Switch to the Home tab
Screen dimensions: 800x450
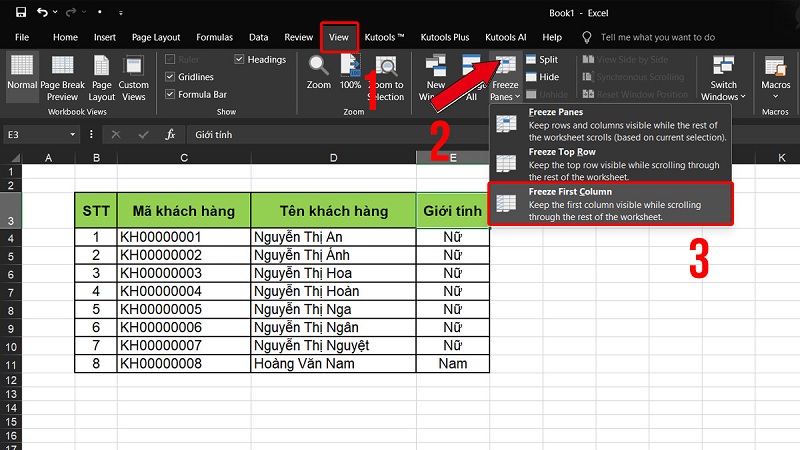65,37
